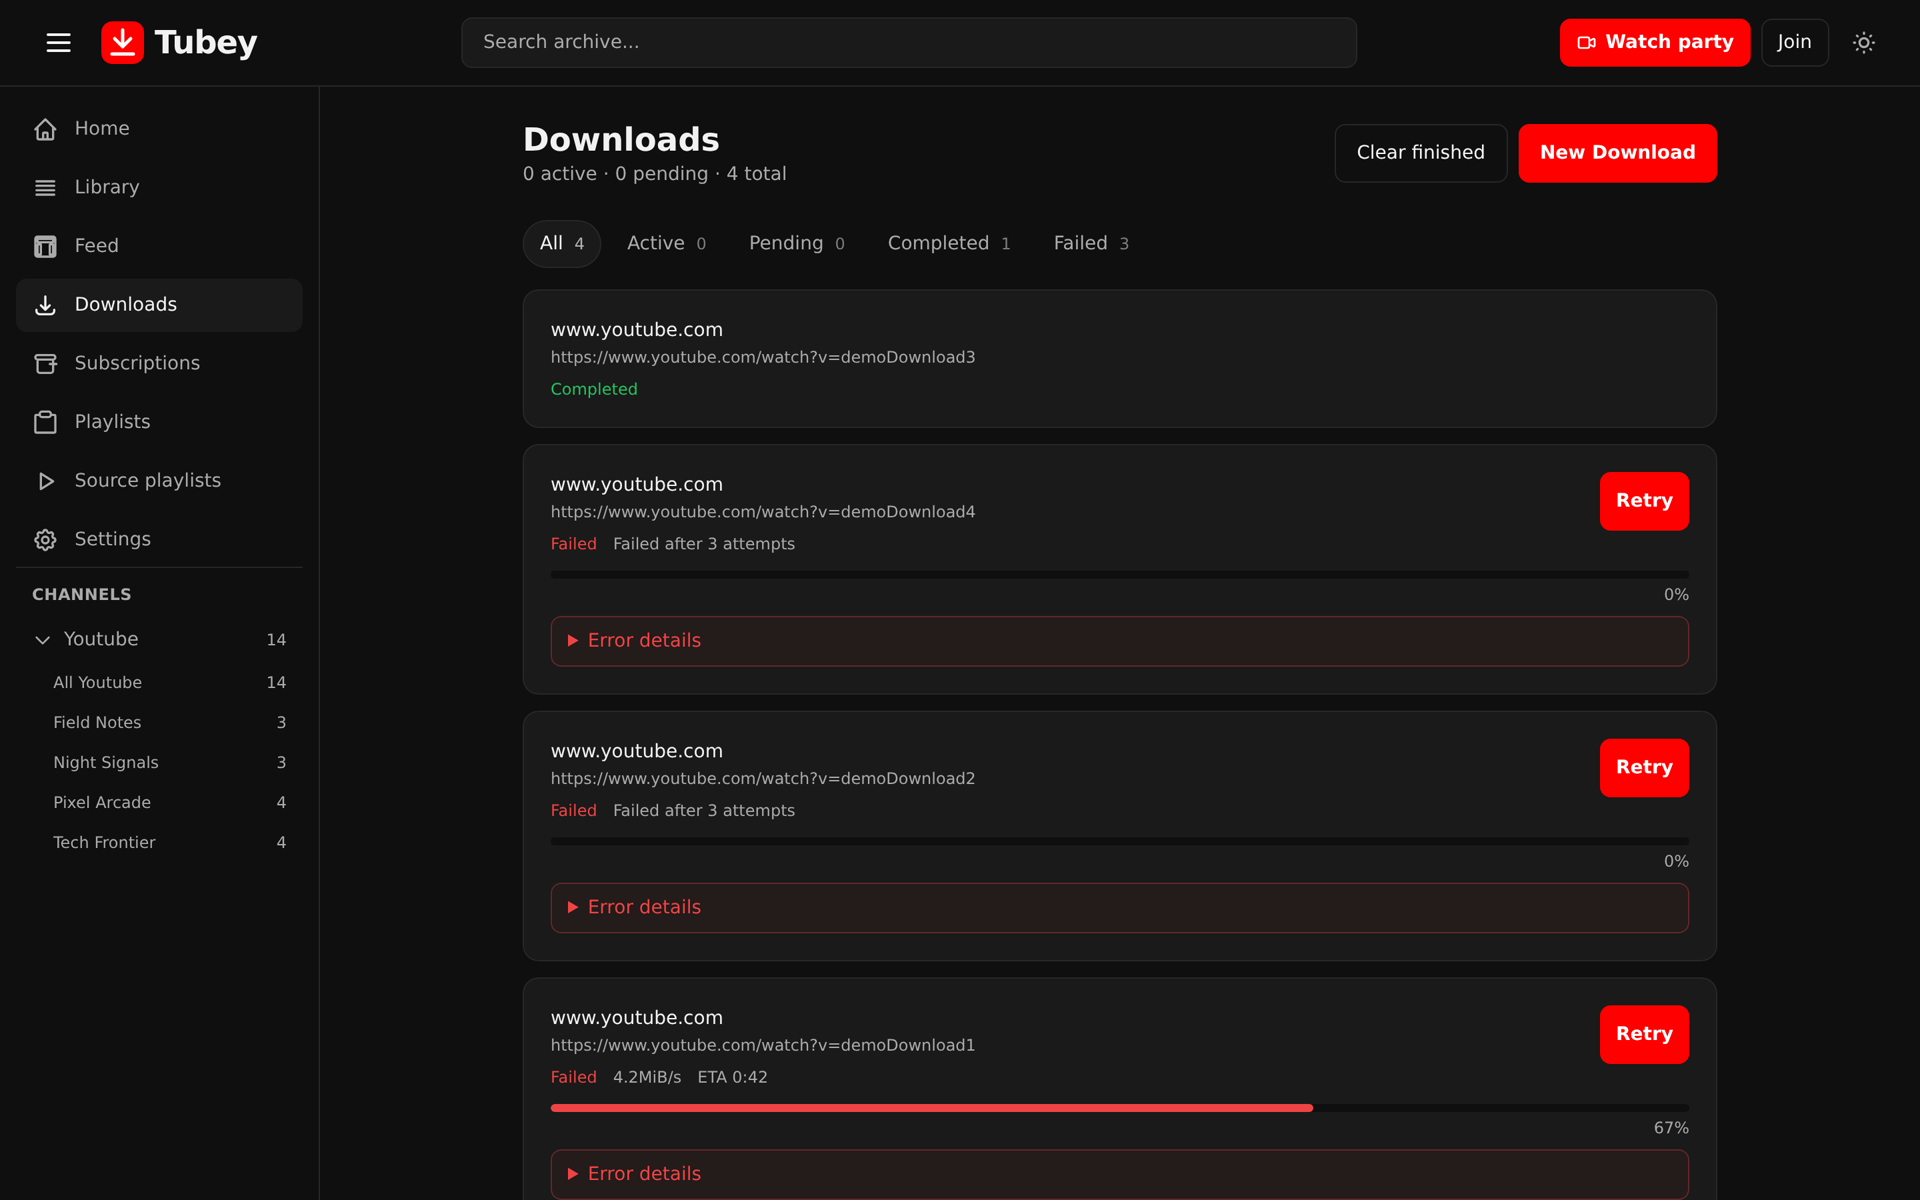Image resolution: width=1920 pixels, height=1200 pixels.
Task: Click the Join button
Action: pyautogui.click(x=1794, y=42)
